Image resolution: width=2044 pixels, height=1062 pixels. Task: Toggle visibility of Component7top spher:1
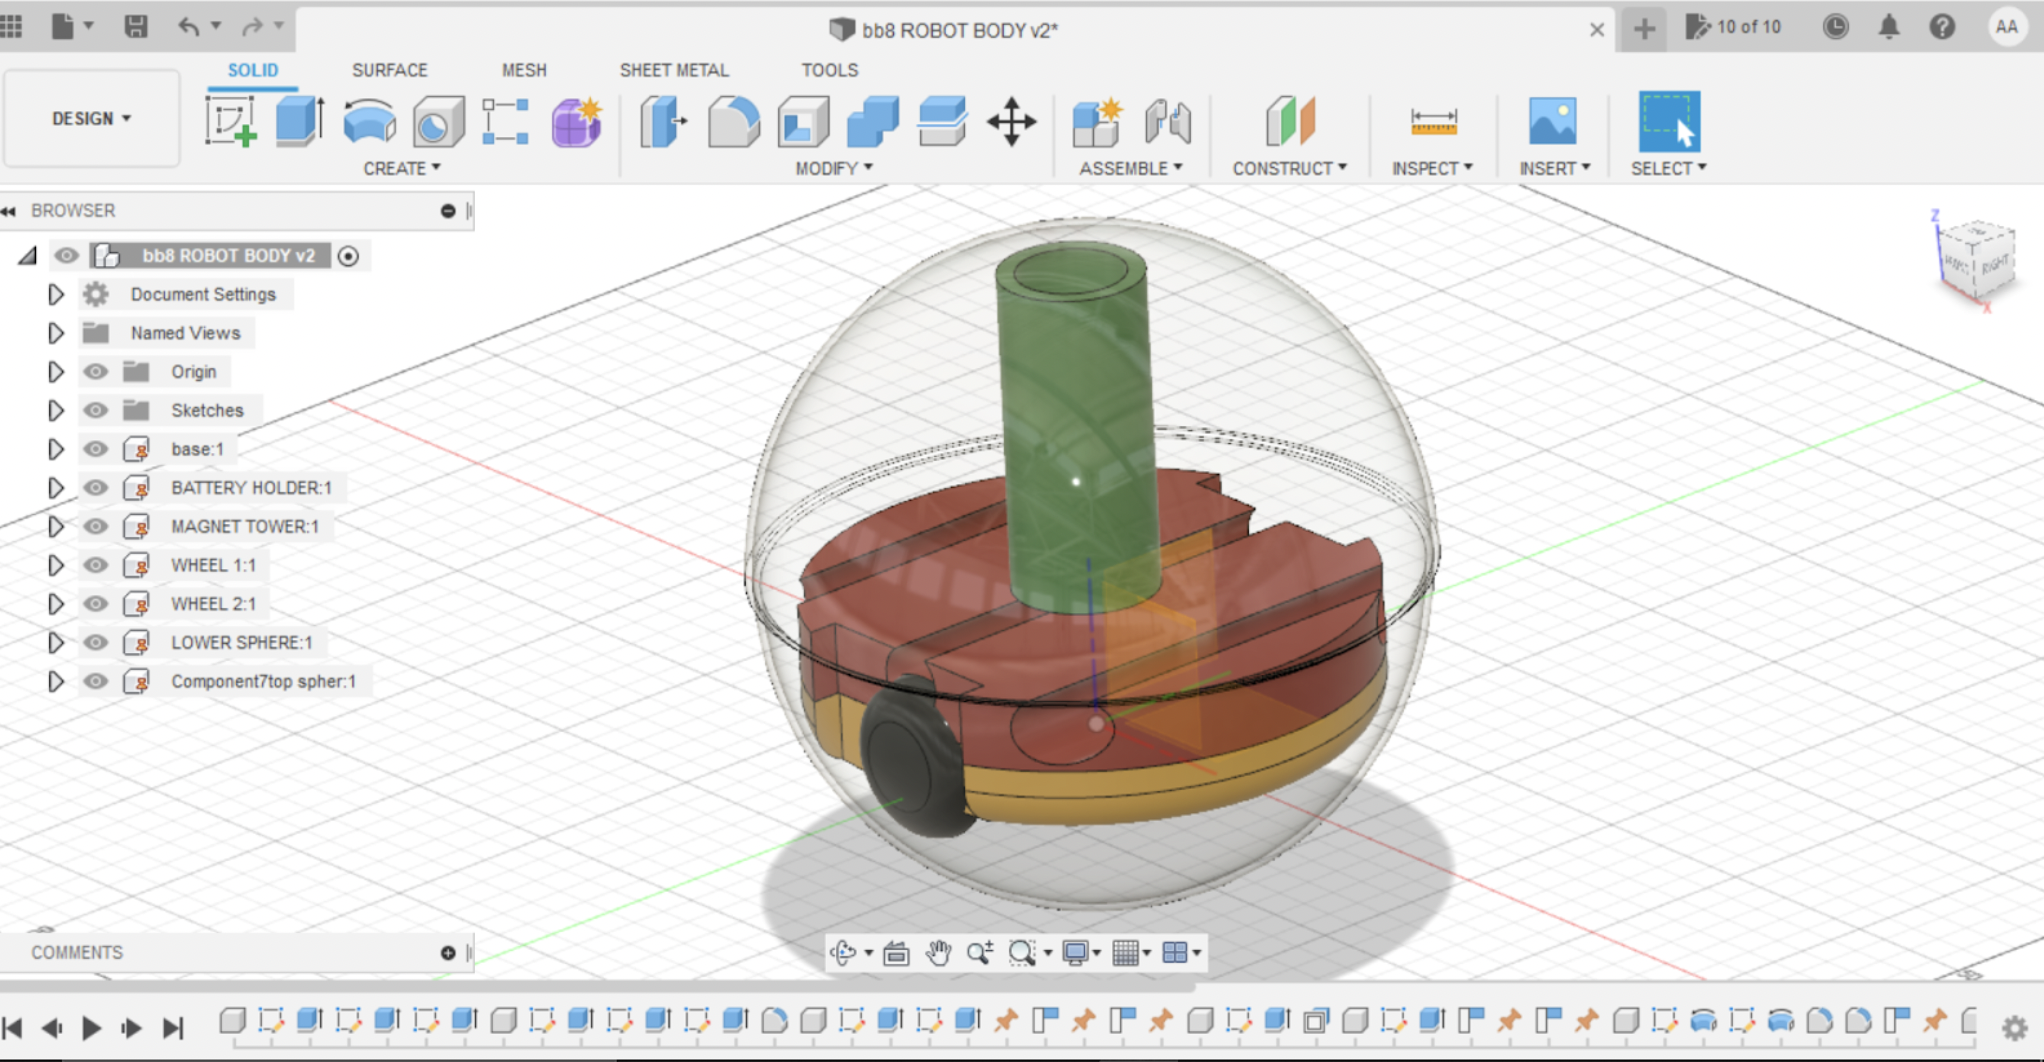[95, 681]
